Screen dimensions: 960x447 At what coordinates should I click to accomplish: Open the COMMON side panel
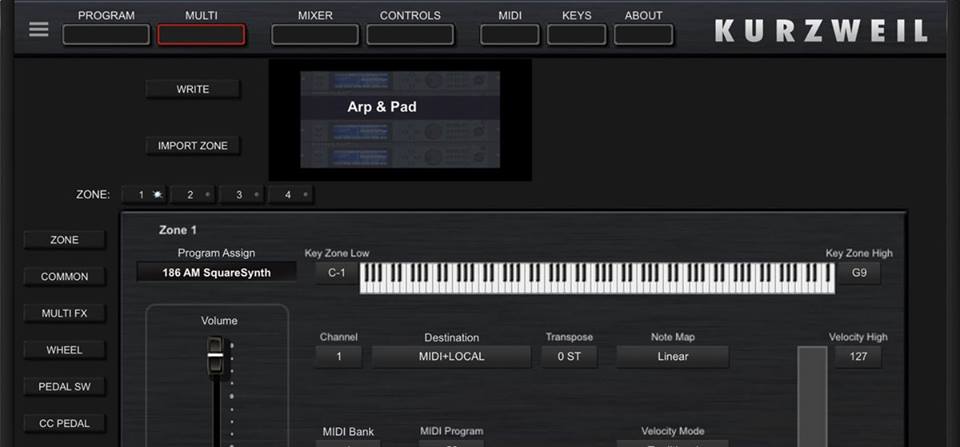(x=64, y=277)
